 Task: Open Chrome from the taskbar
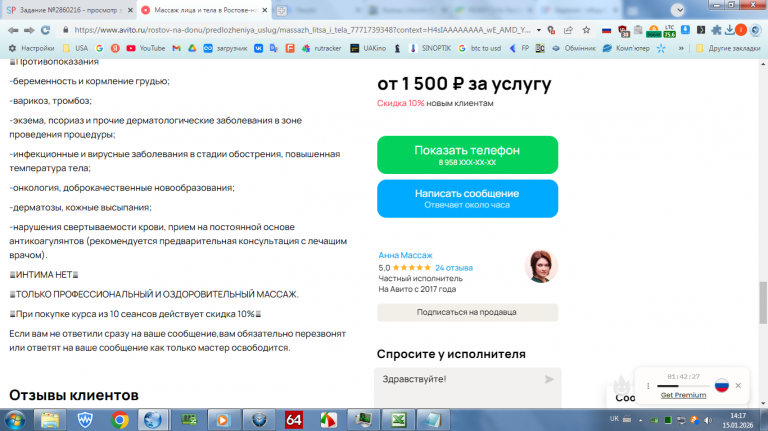120,420
